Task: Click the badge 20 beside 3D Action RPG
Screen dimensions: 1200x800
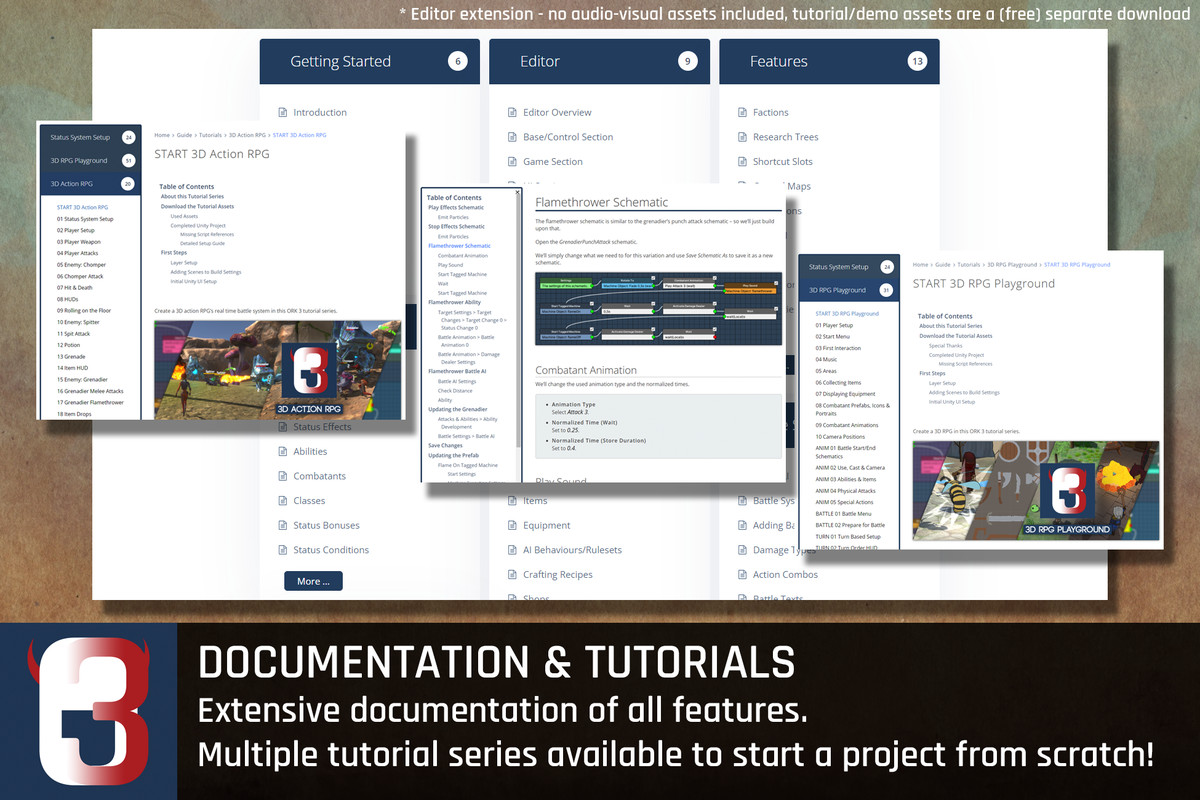Action: 128,184
